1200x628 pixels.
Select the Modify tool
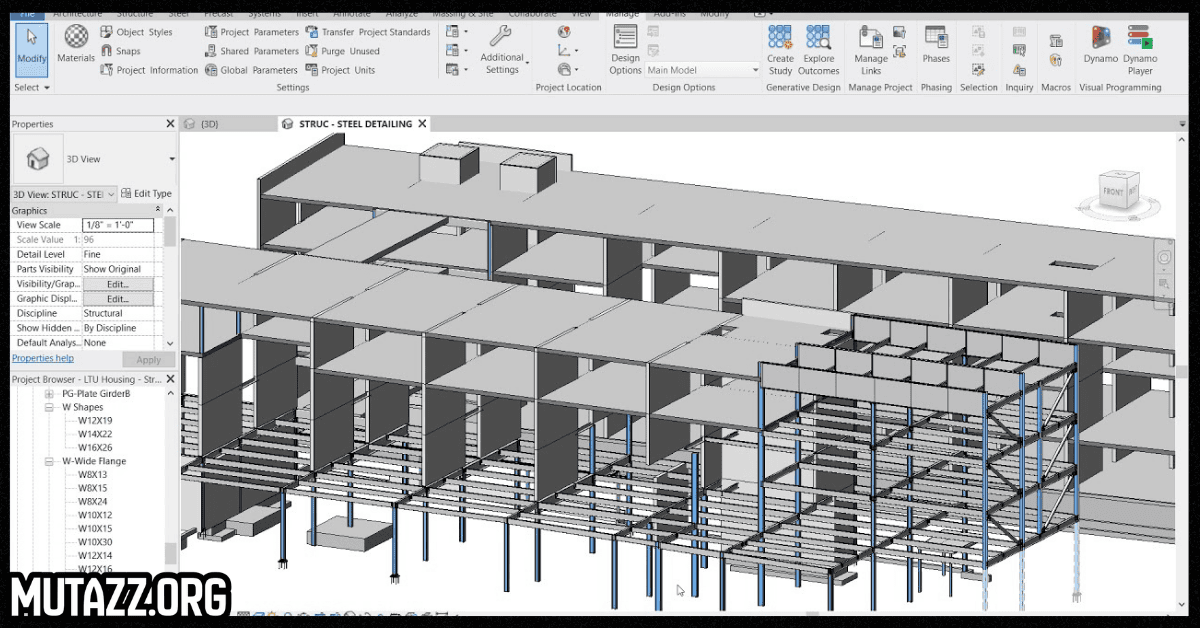[32, 46]
